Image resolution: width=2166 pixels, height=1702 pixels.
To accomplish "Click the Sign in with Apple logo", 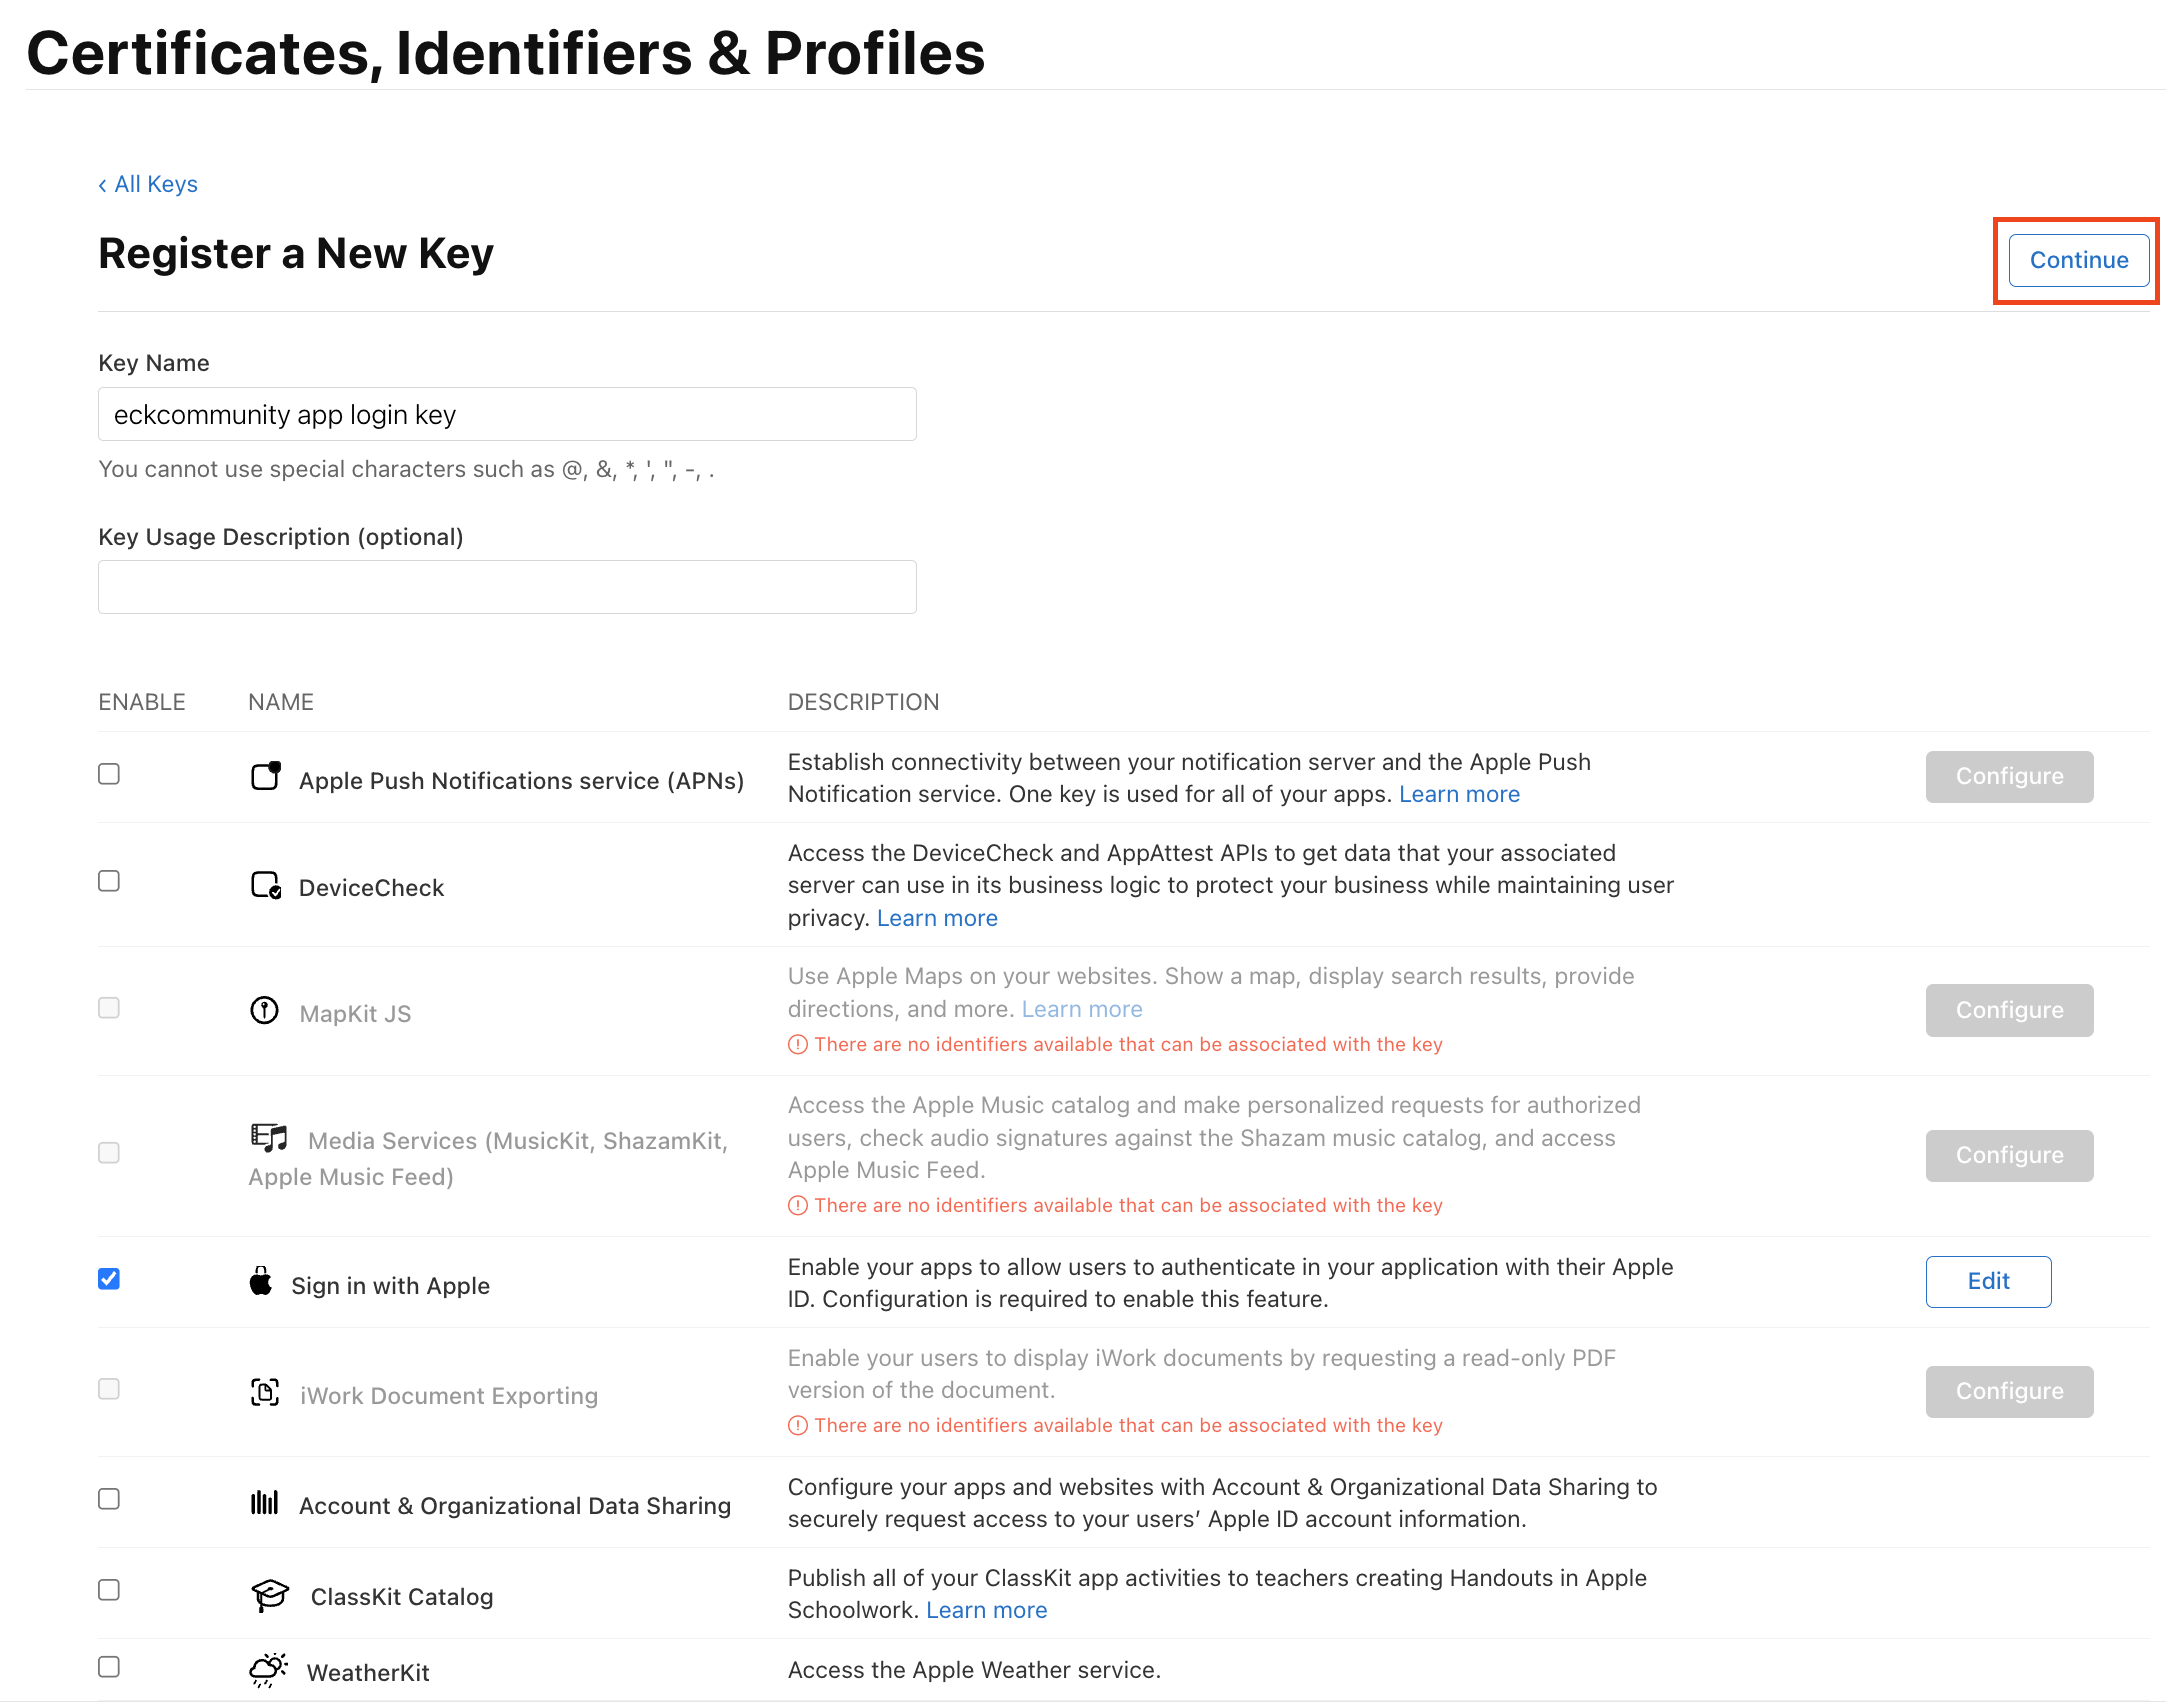I will click(x=261, y=1282).
